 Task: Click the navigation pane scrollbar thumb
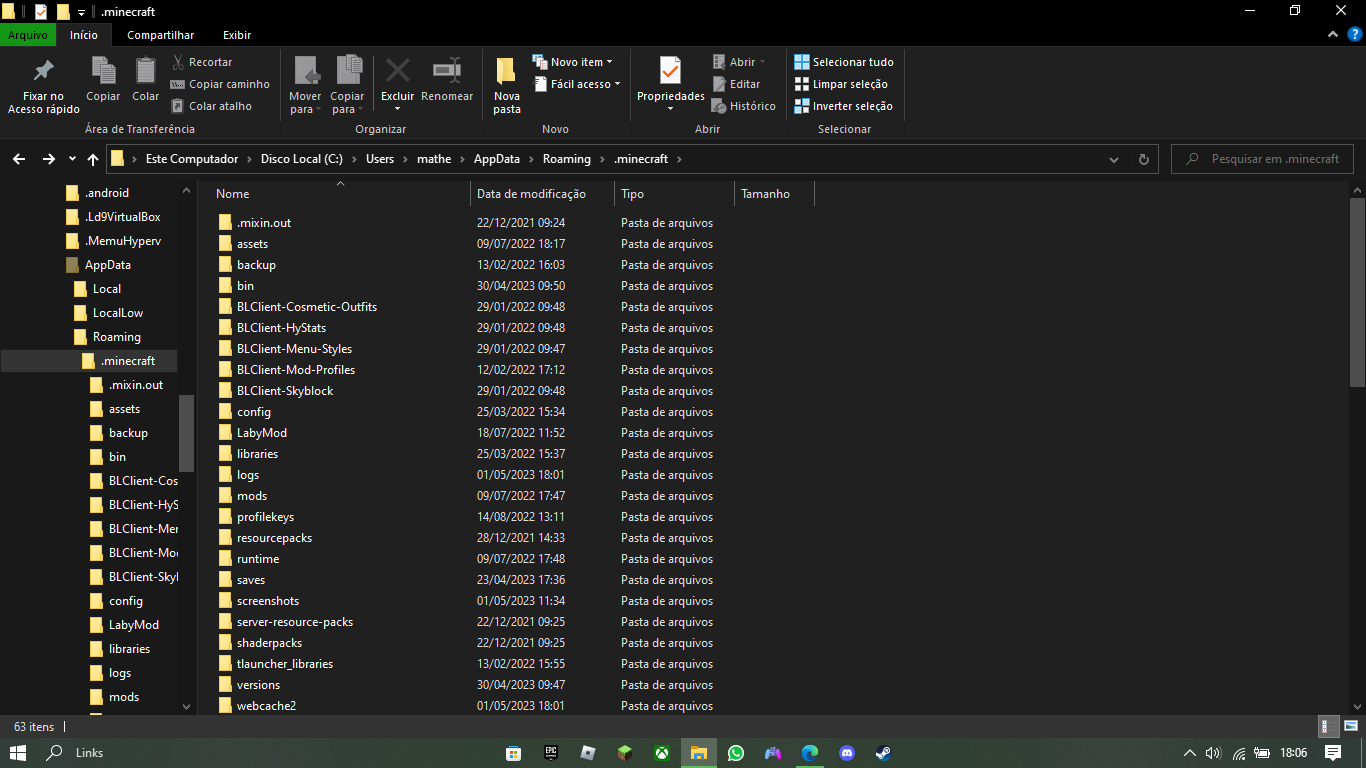186,433
